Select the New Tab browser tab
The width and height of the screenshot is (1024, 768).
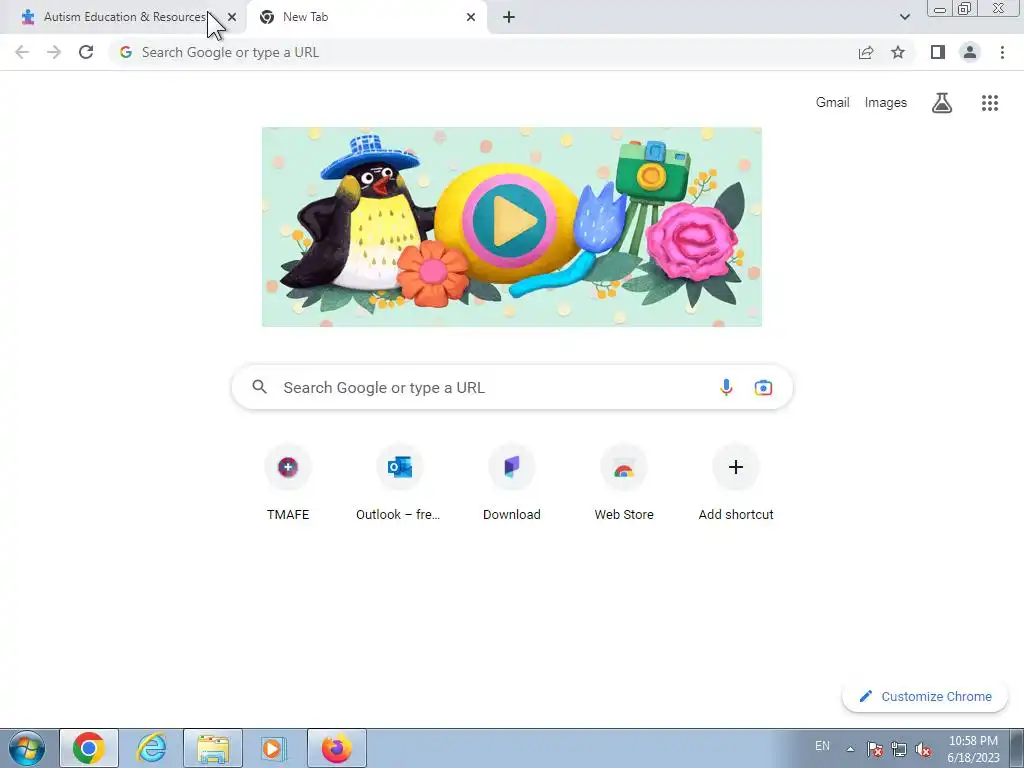pyautogui.click(x=366, y=17)
